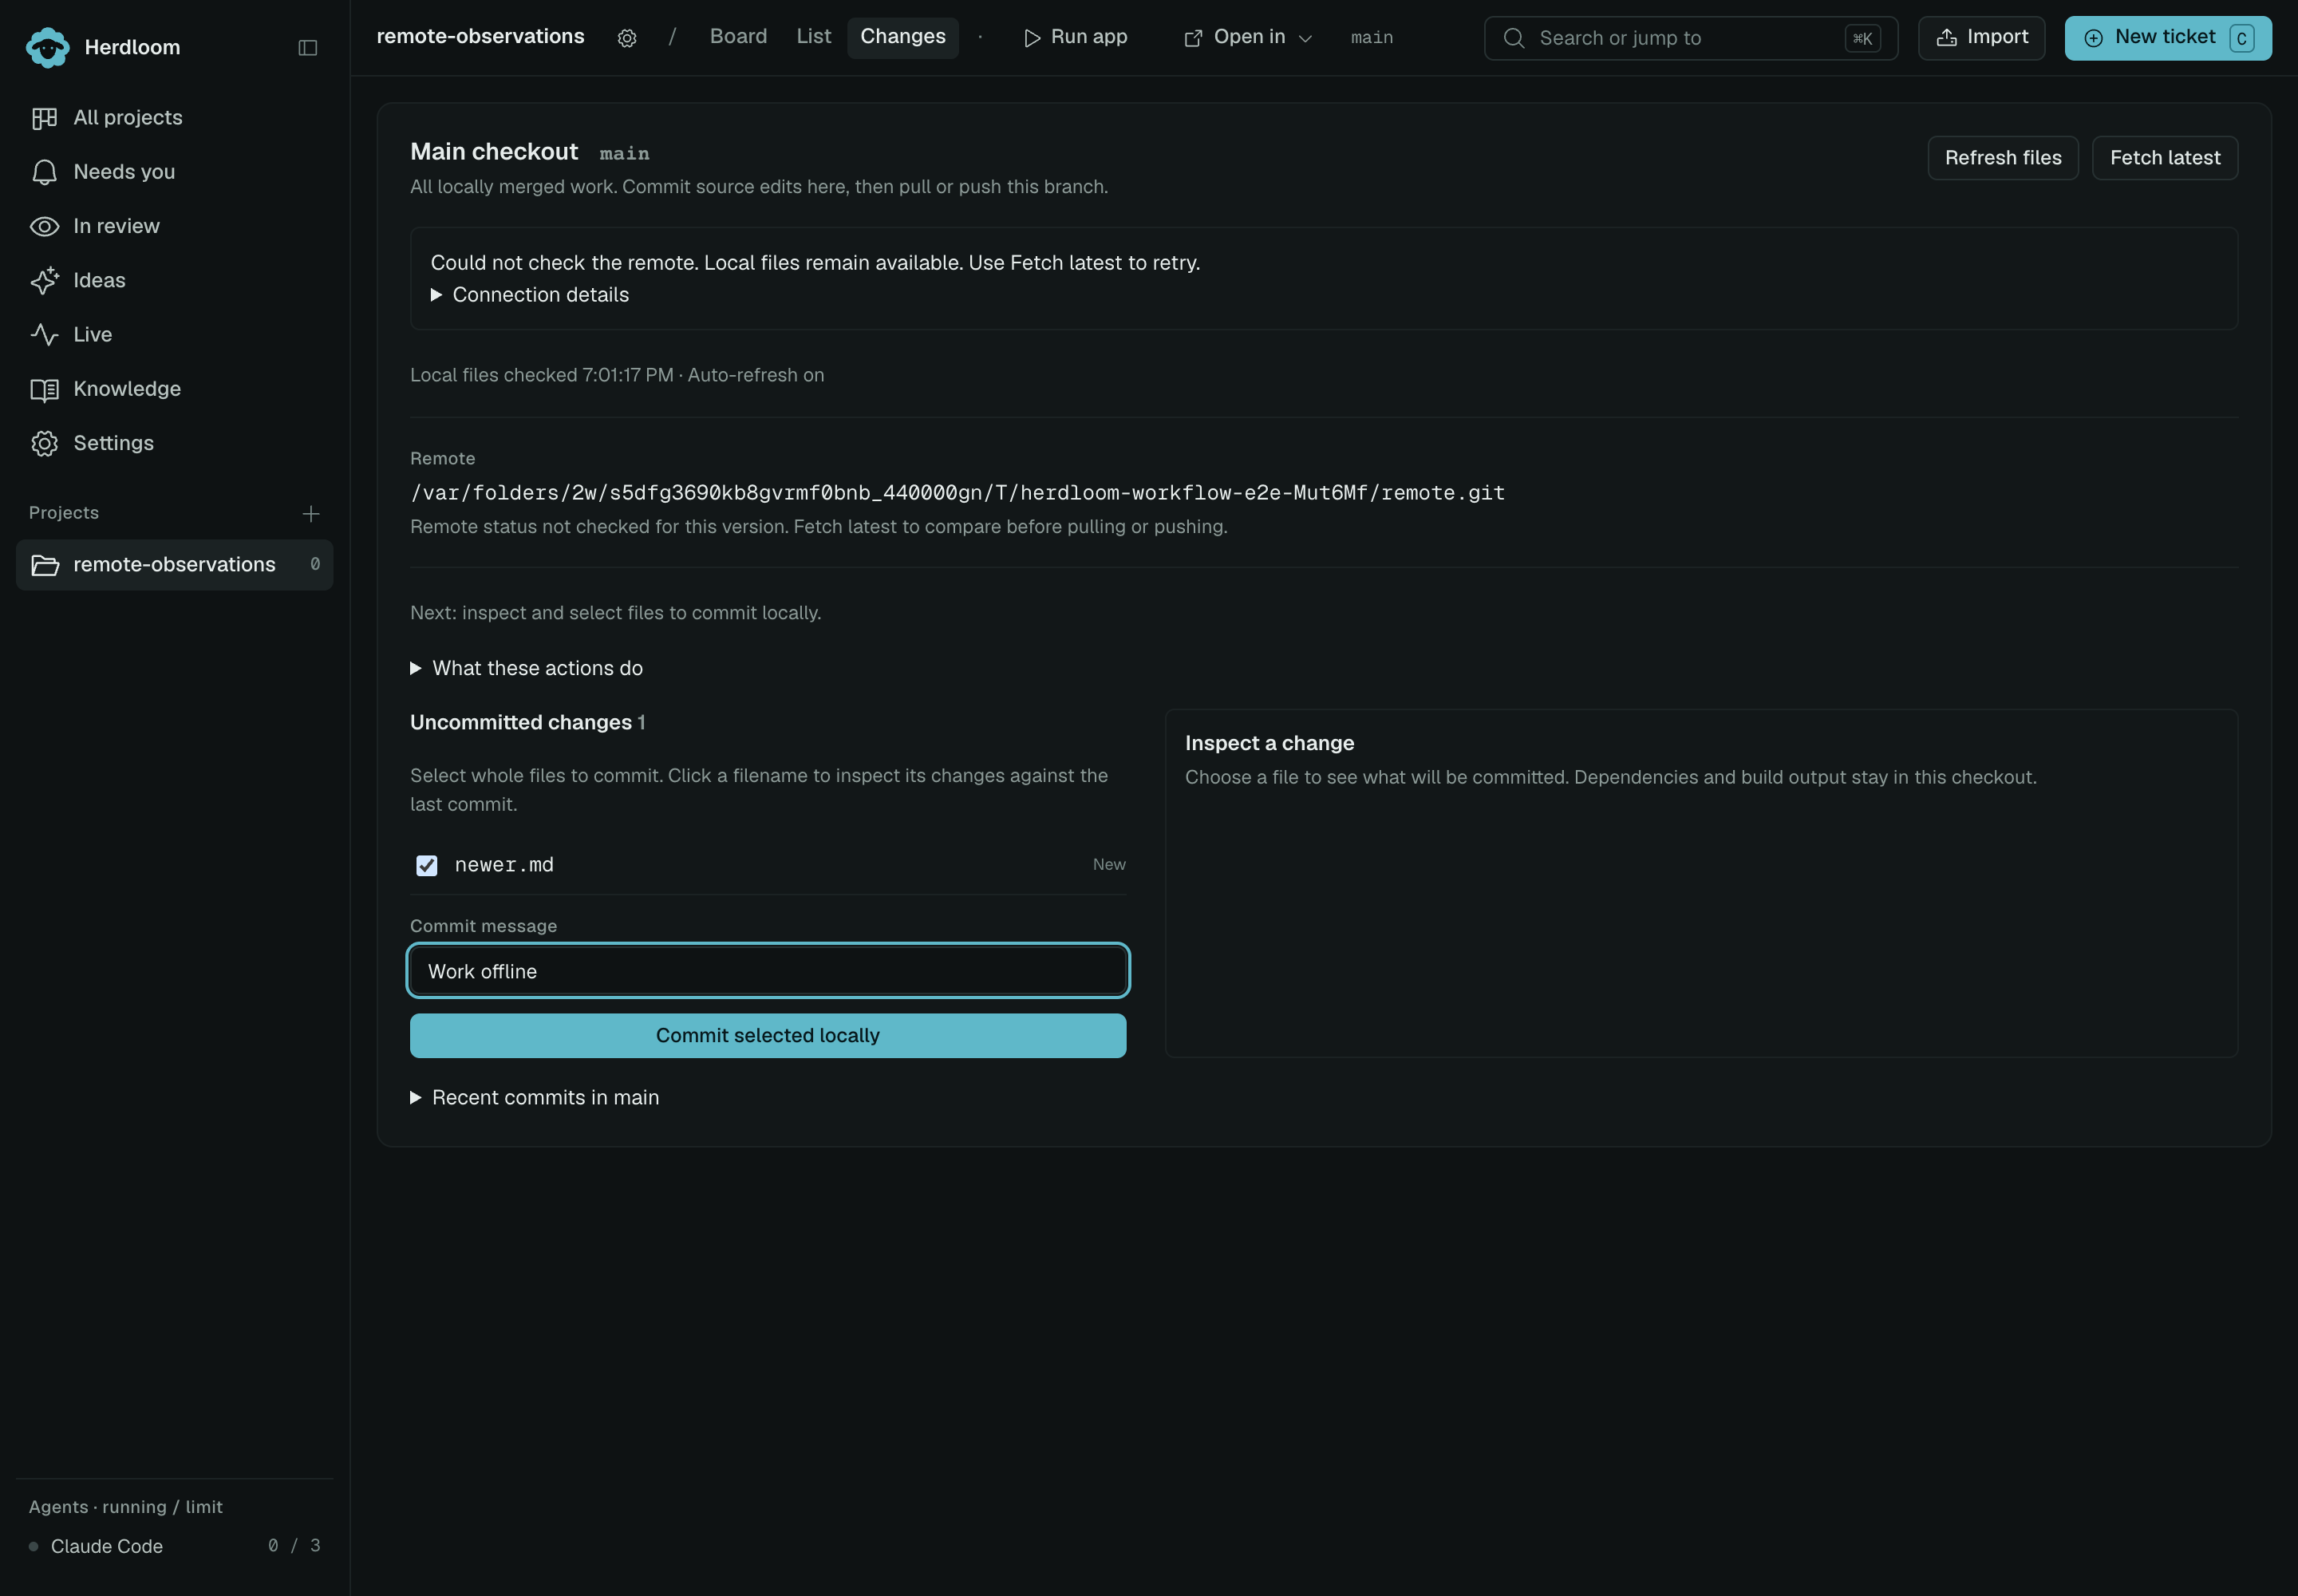Screen dimensions: 2298x1596
Task: Click the C shortcut badge on New ticket
Action: [2241, 38]
